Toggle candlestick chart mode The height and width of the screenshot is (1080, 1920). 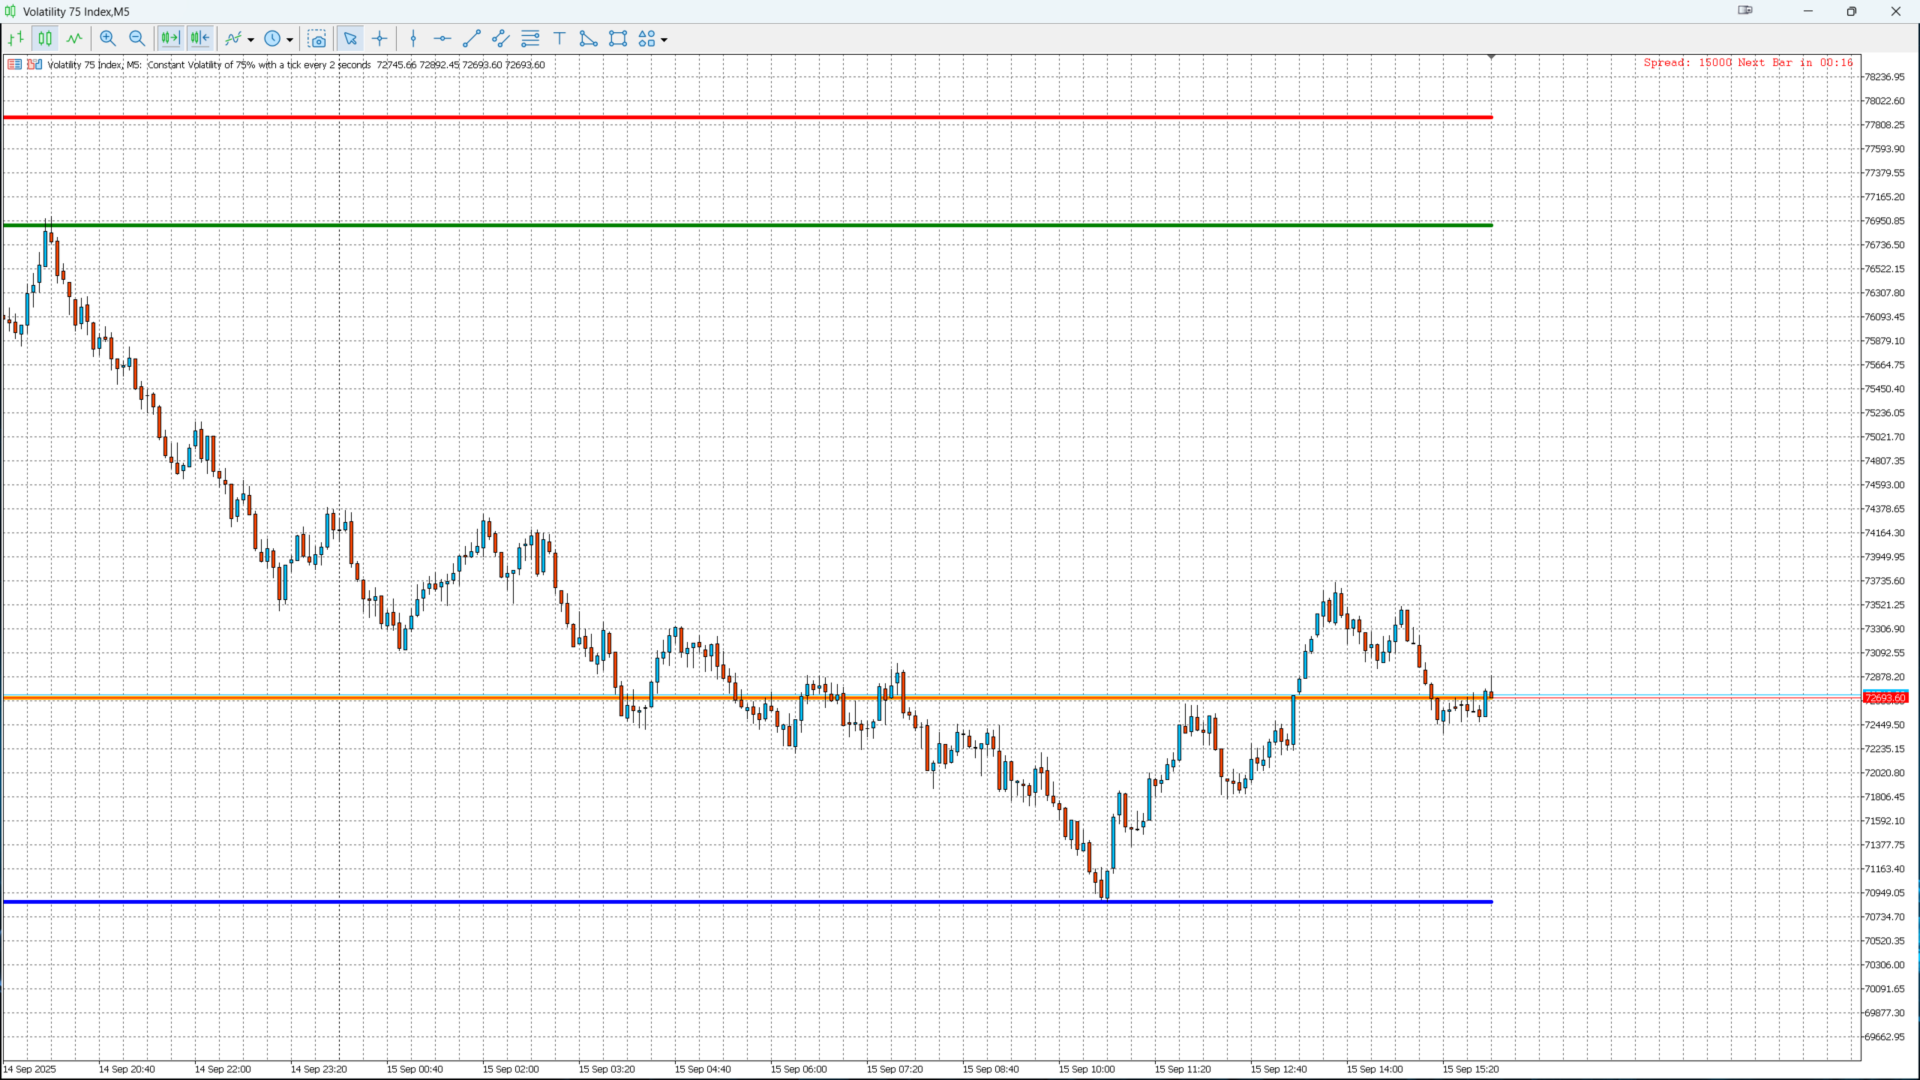pos(45,39)
